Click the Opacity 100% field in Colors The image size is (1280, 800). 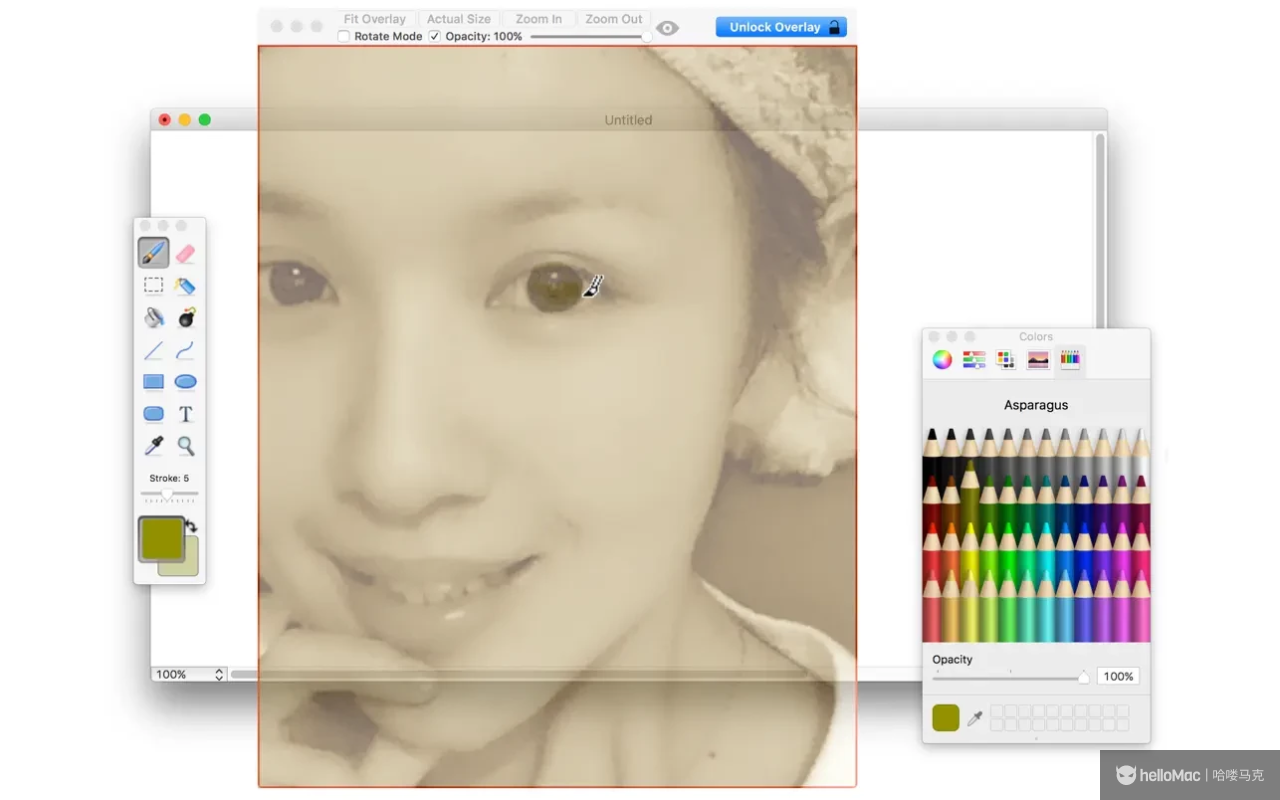(1118, 677)
